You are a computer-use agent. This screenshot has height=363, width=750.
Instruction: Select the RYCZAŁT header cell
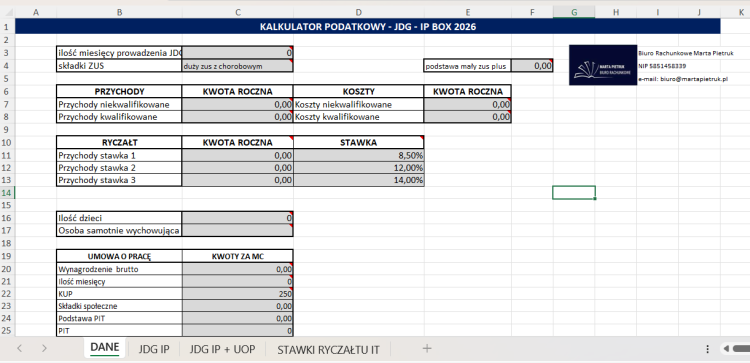pos(119,142)
